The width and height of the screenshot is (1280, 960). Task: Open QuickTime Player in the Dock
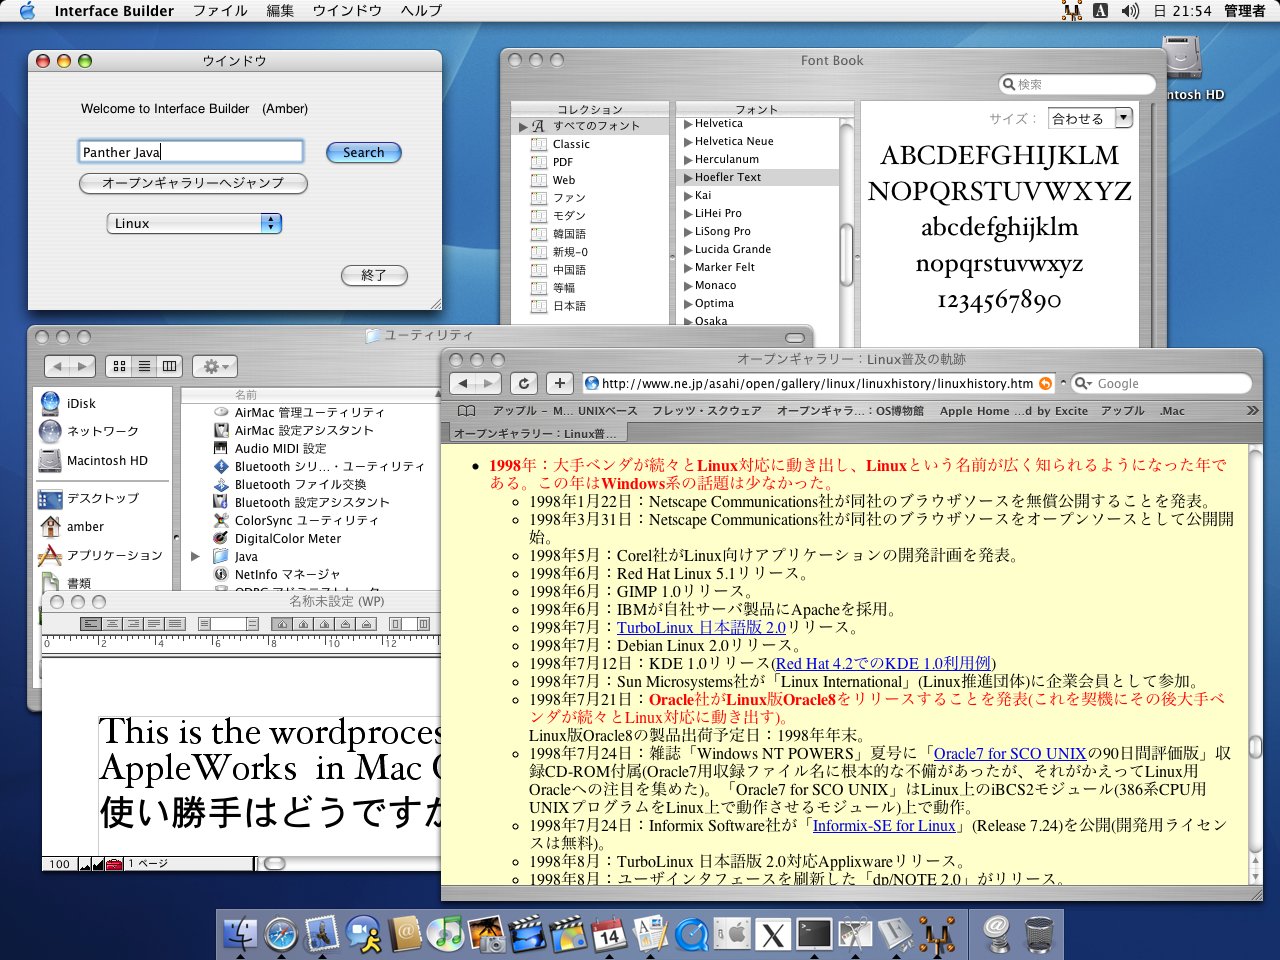692,934
